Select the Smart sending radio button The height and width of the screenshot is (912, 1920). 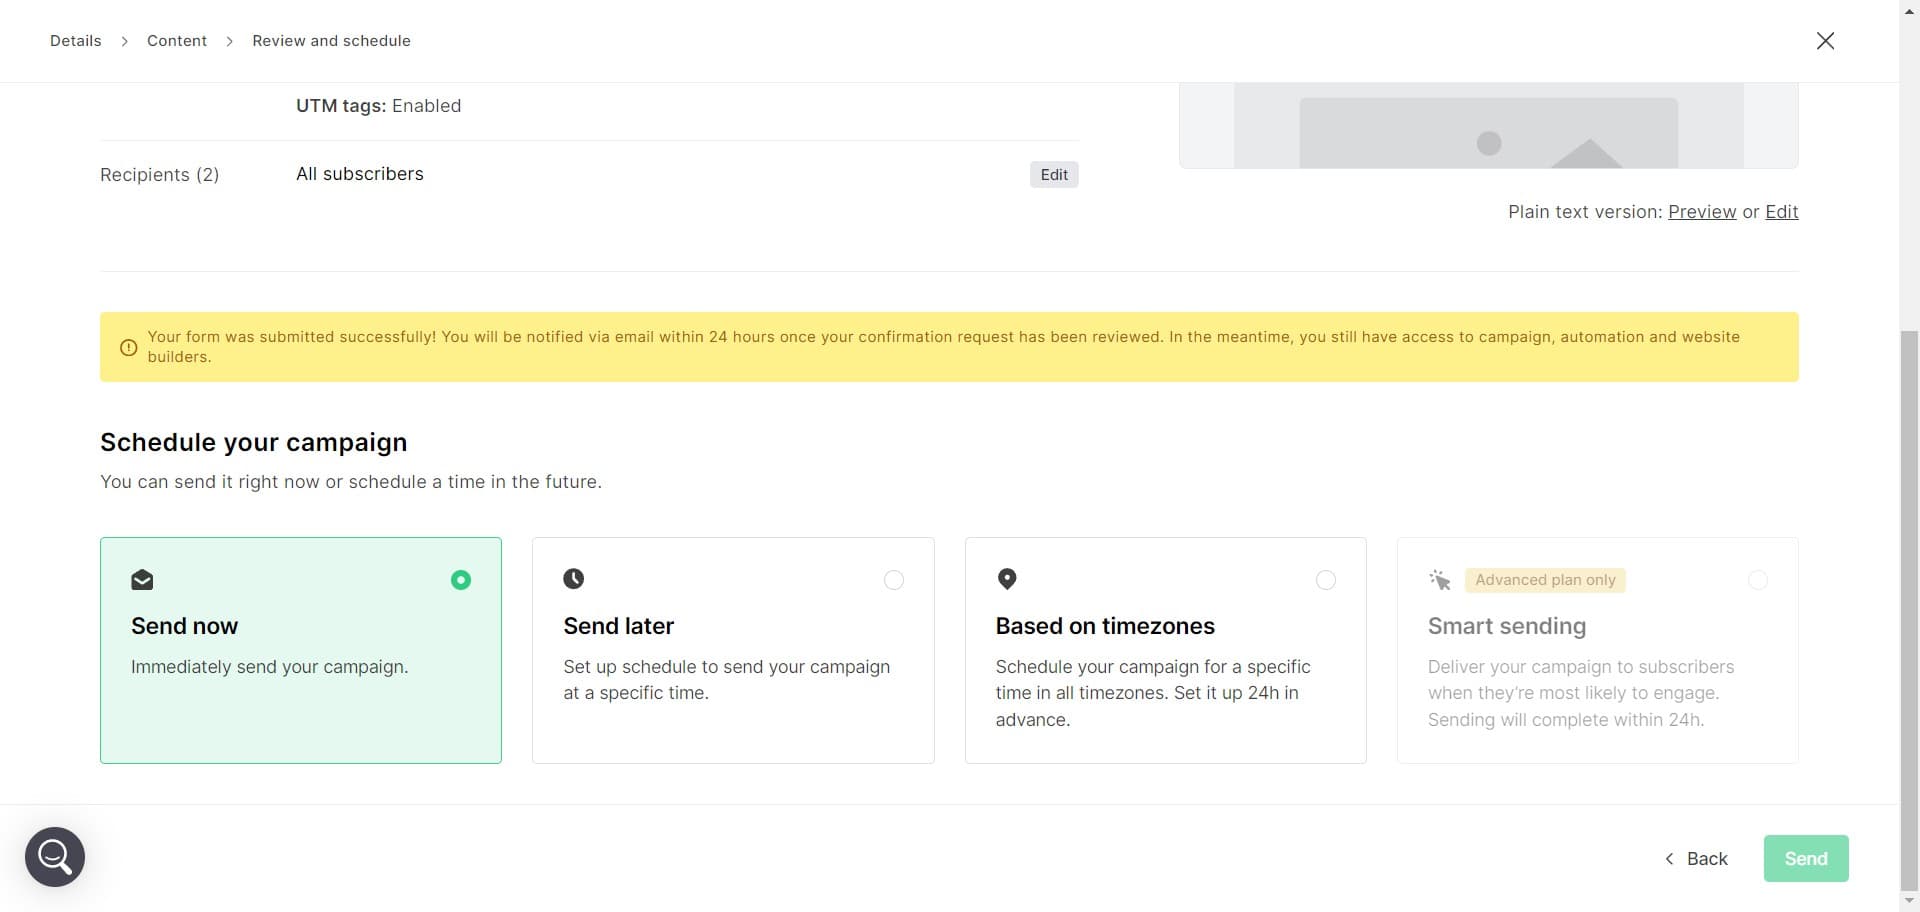(x=1757, y=580)
